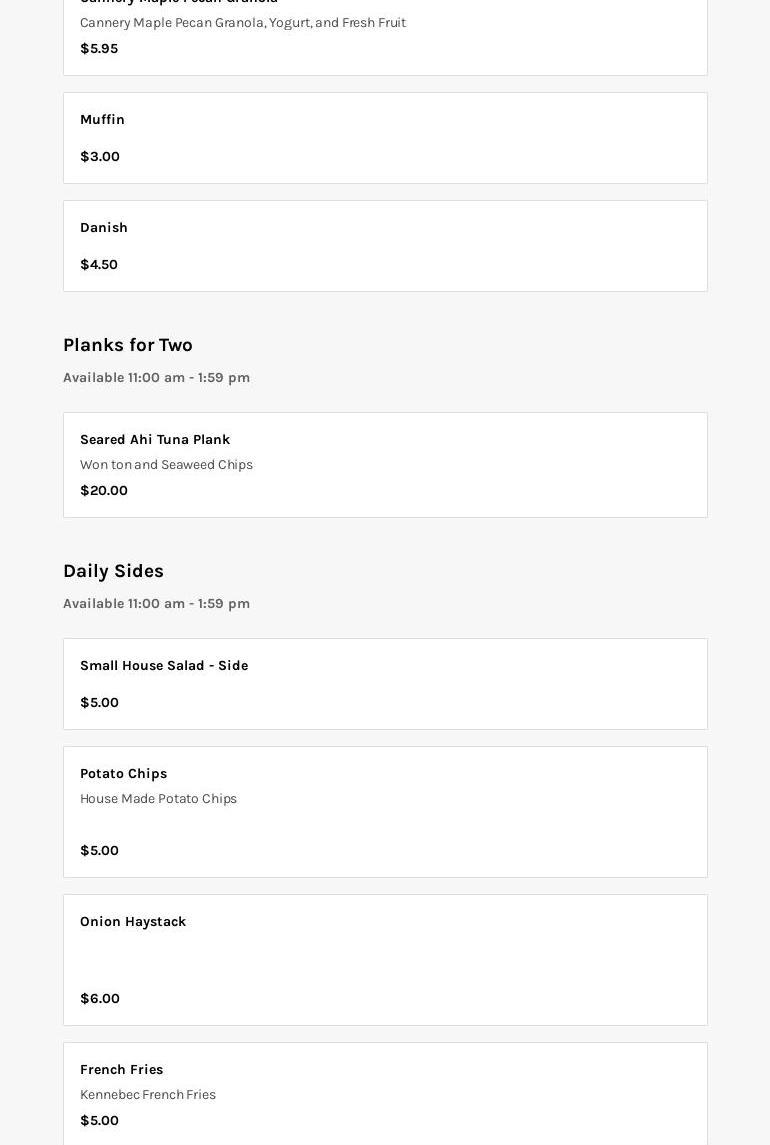Choose the Small House Salad - Side item
The width and height of the screenshot is (770, 1145).
(x=164, y=666)
